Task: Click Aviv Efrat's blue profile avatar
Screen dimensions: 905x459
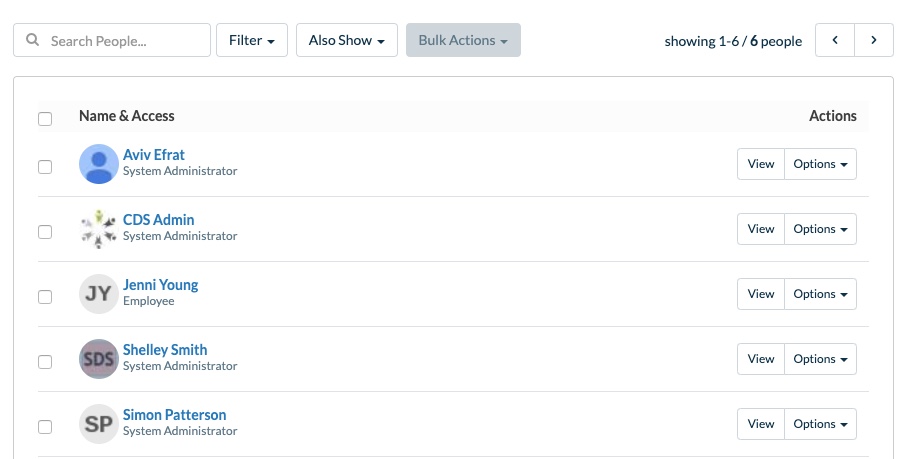Action: point(99,164)
